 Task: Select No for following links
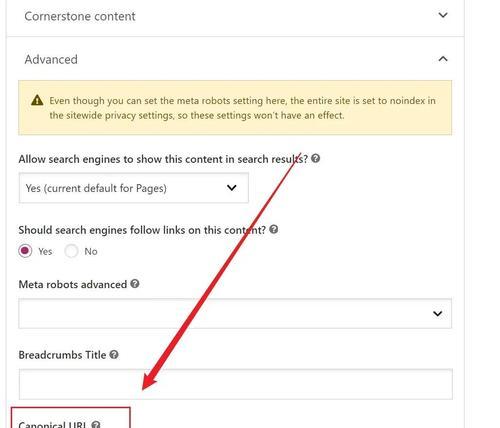pyautogui.click(x=71, y=251)
